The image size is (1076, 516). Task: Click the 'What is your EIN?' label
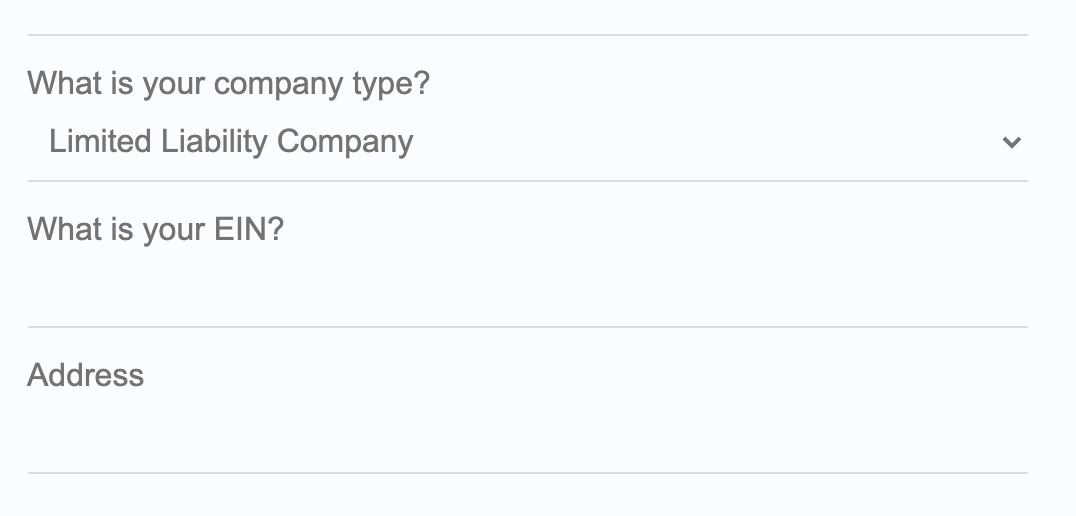click(x=156, y=229)
